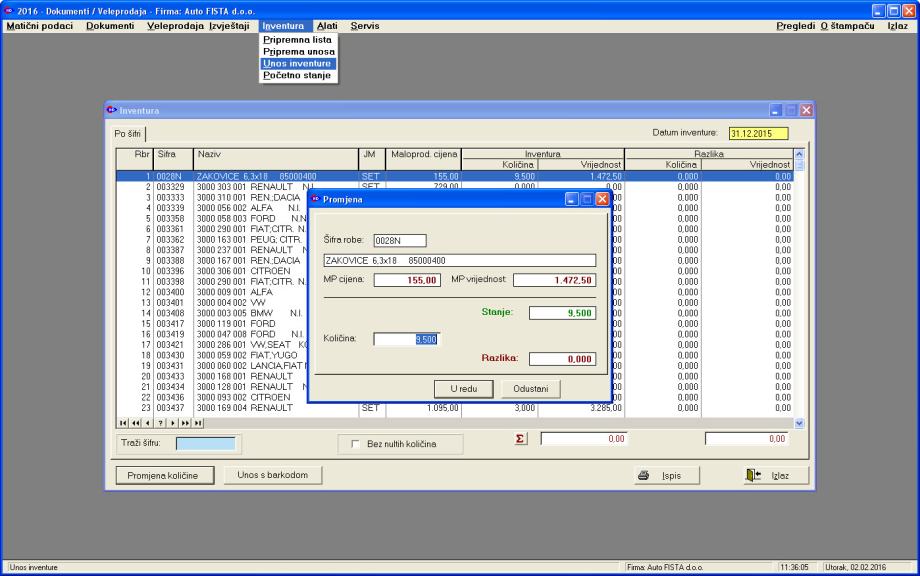920x576 pixels.
Task: Click the Izlaz button with the door icon
Action: click(x=776, y=475)
